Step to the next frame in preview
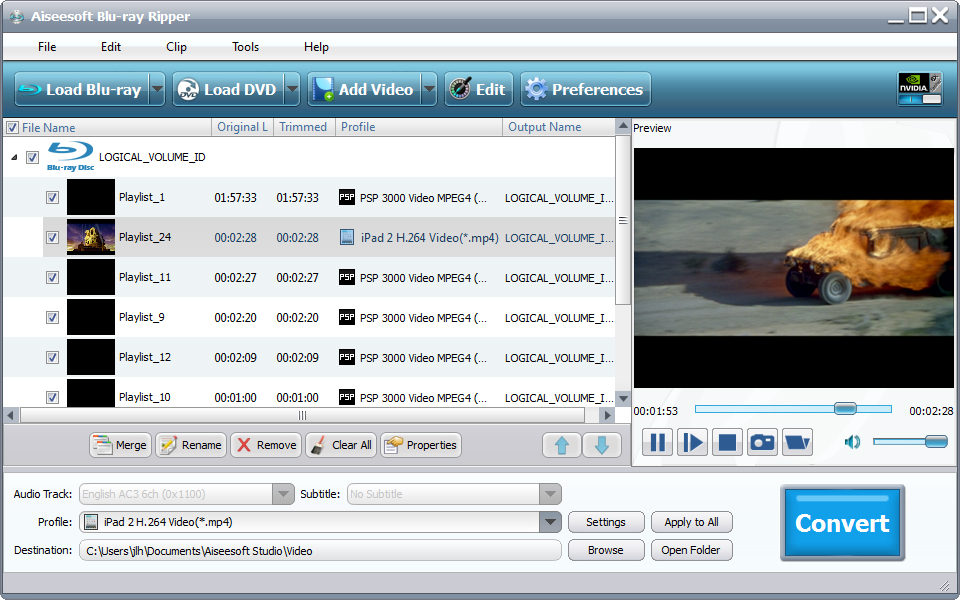Screen dimensions: 960x600 pyautogui.click(x=692, y=442)
